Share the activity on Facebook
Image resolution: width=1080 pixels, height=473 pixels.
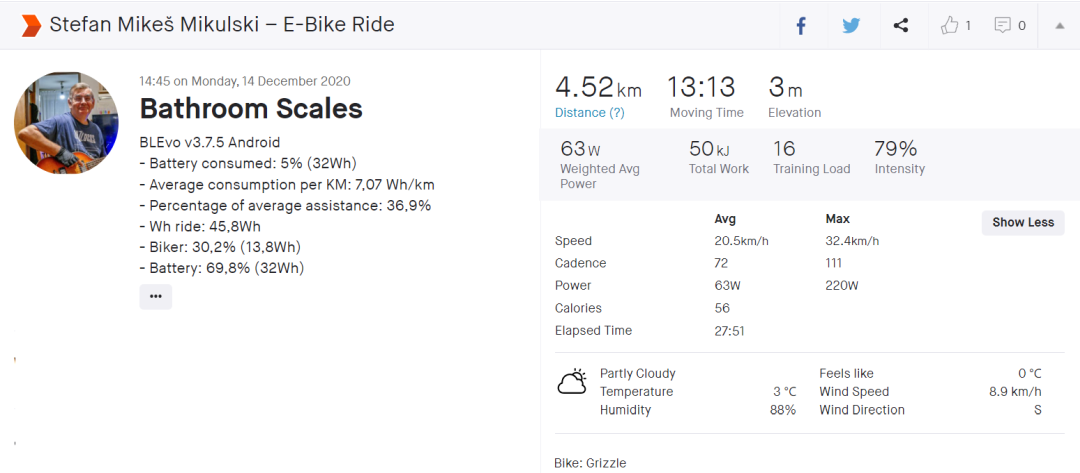coord(801,26)
